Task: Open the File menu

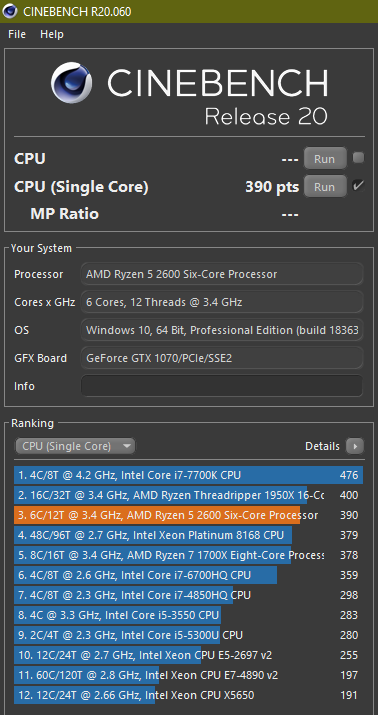Action: pyautogui.click(x=17, y=34)
